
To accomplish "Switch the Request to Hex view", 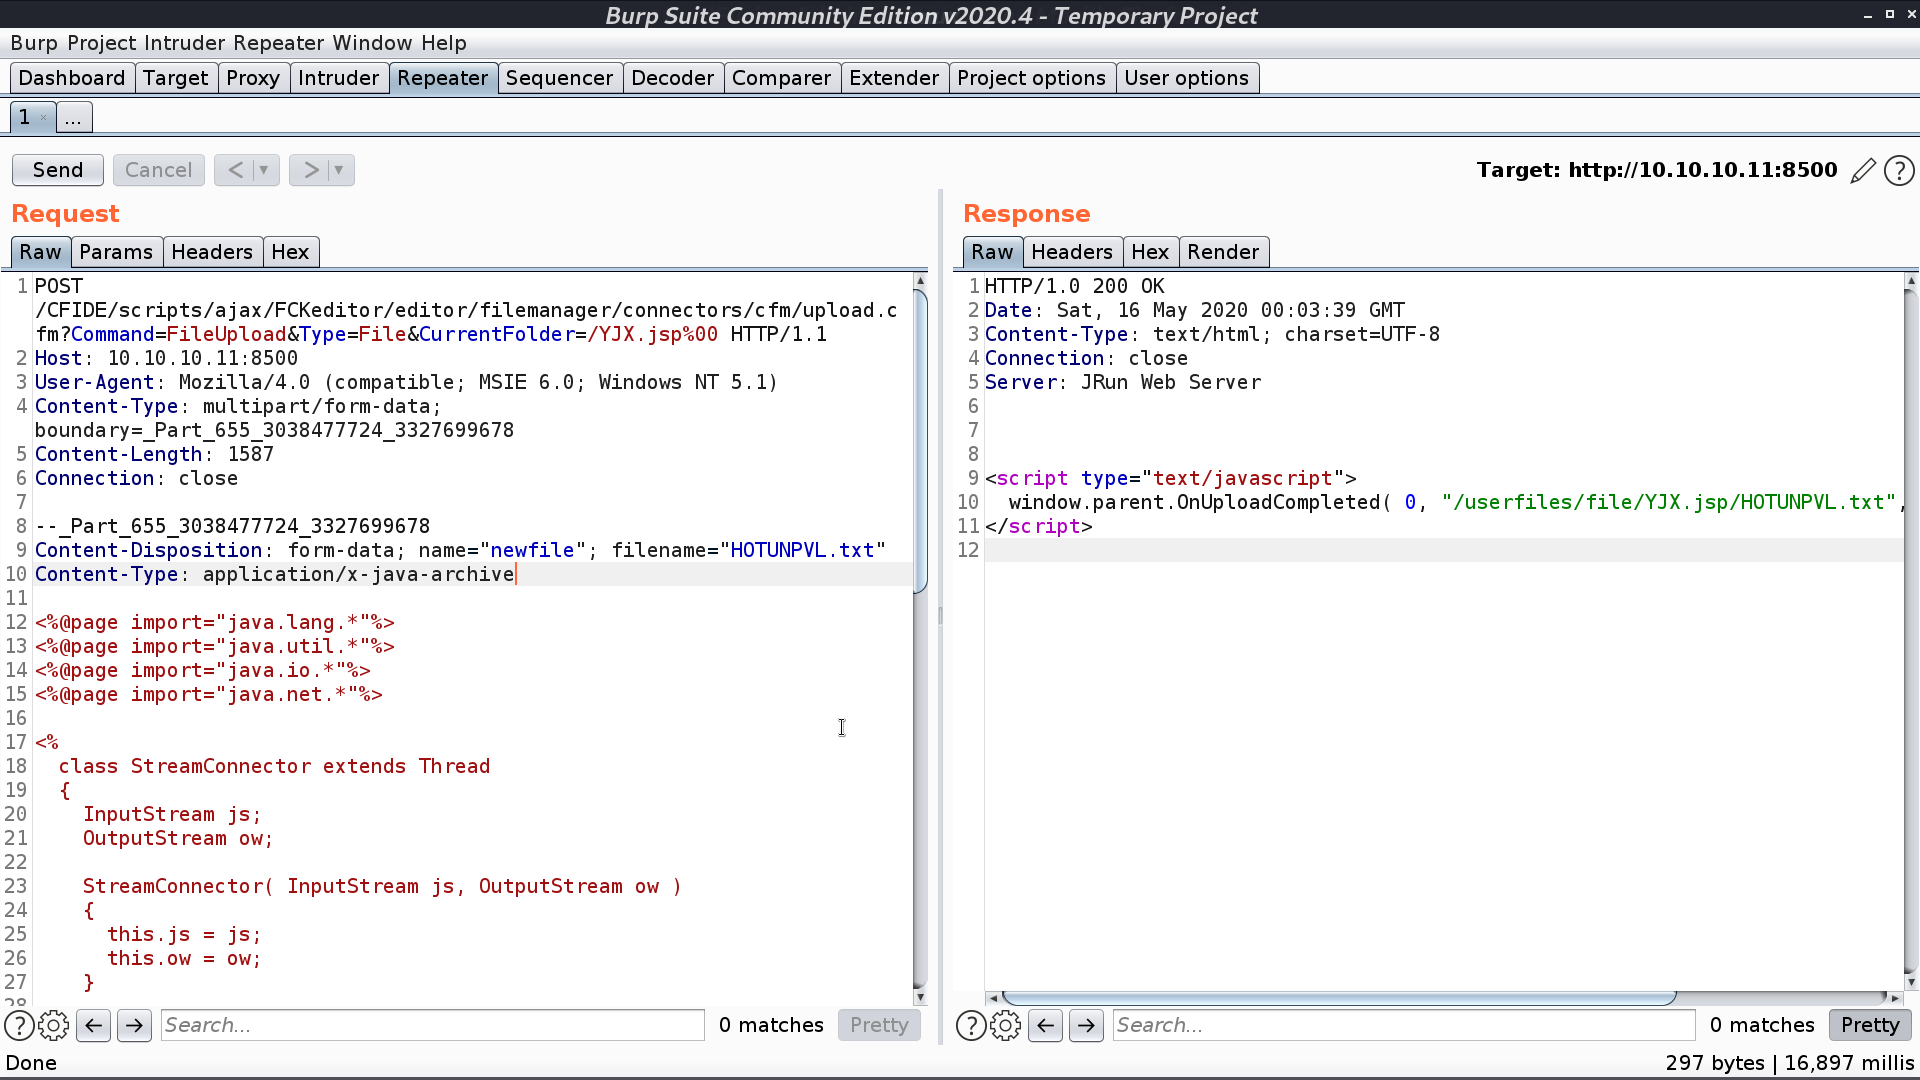I will pyautogui.click(x=291, y=252).
